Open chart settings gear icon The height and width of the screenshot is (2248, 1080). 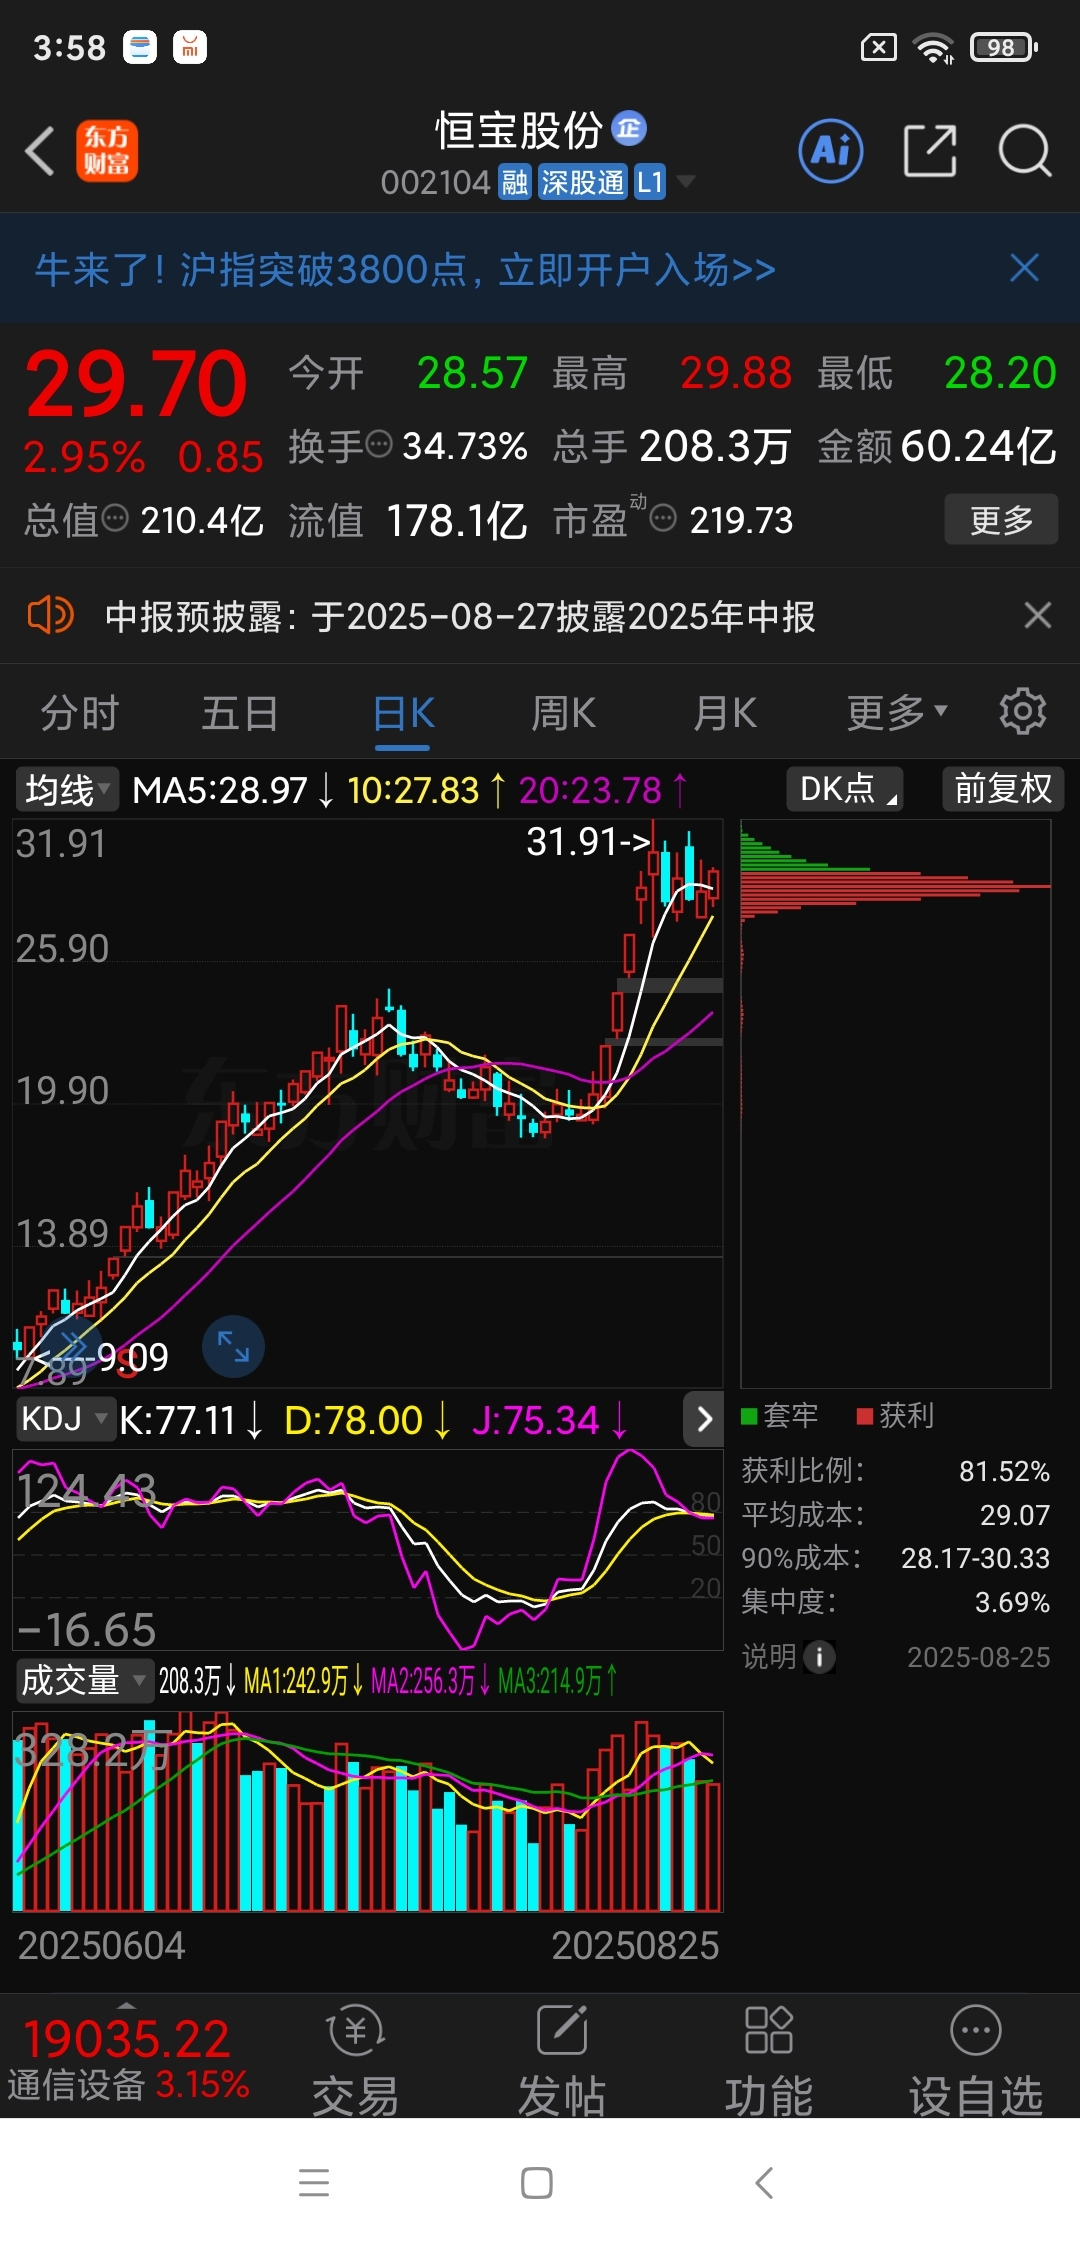(x=1022, y=711)
